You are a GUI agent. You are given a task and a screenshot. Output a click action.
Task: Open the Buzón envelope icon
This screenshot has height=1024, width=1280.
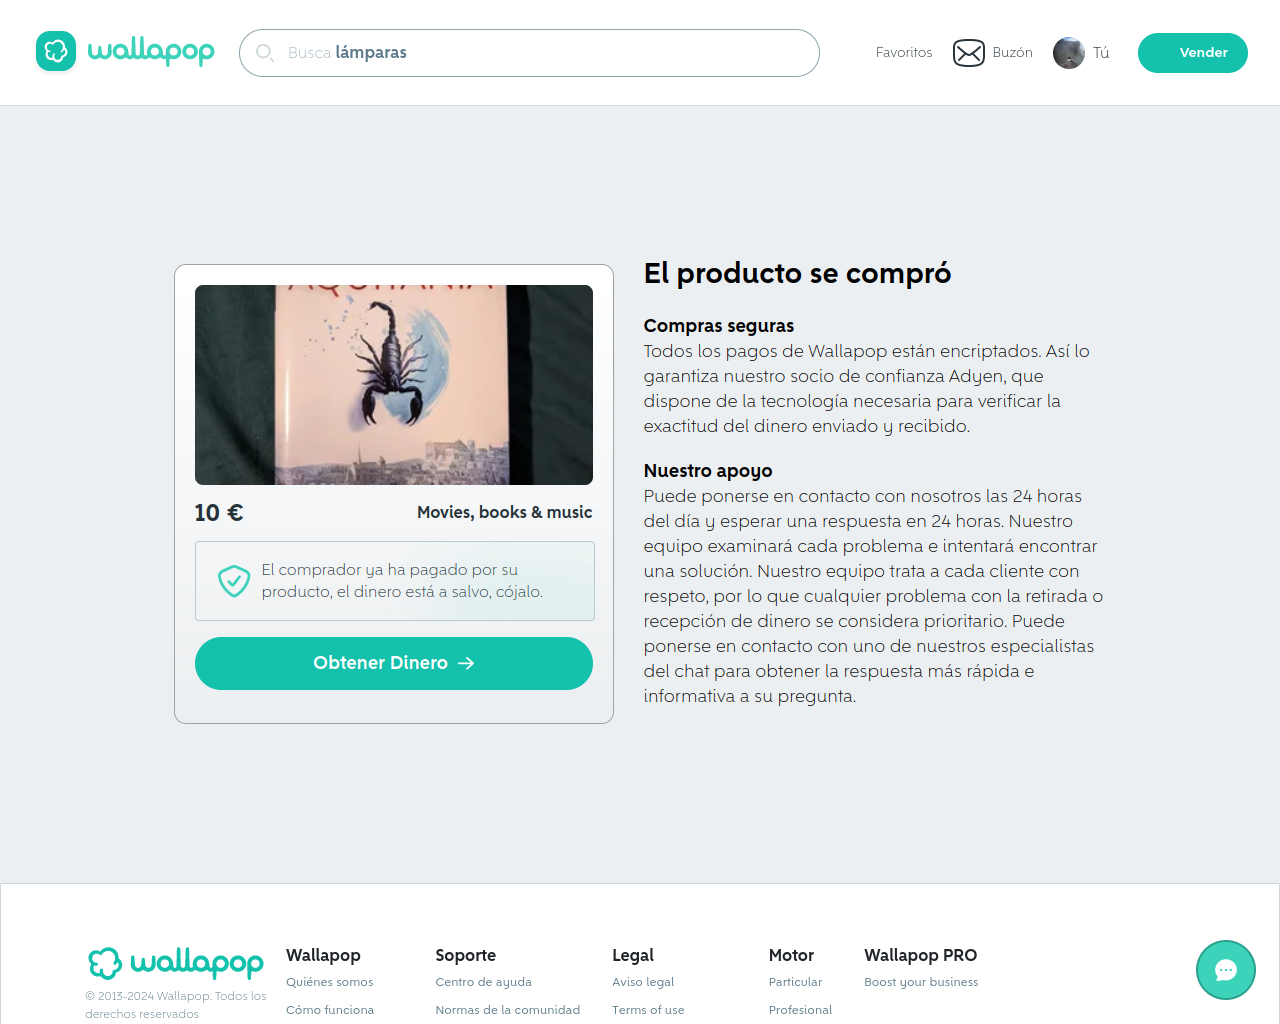coord(968,52)
